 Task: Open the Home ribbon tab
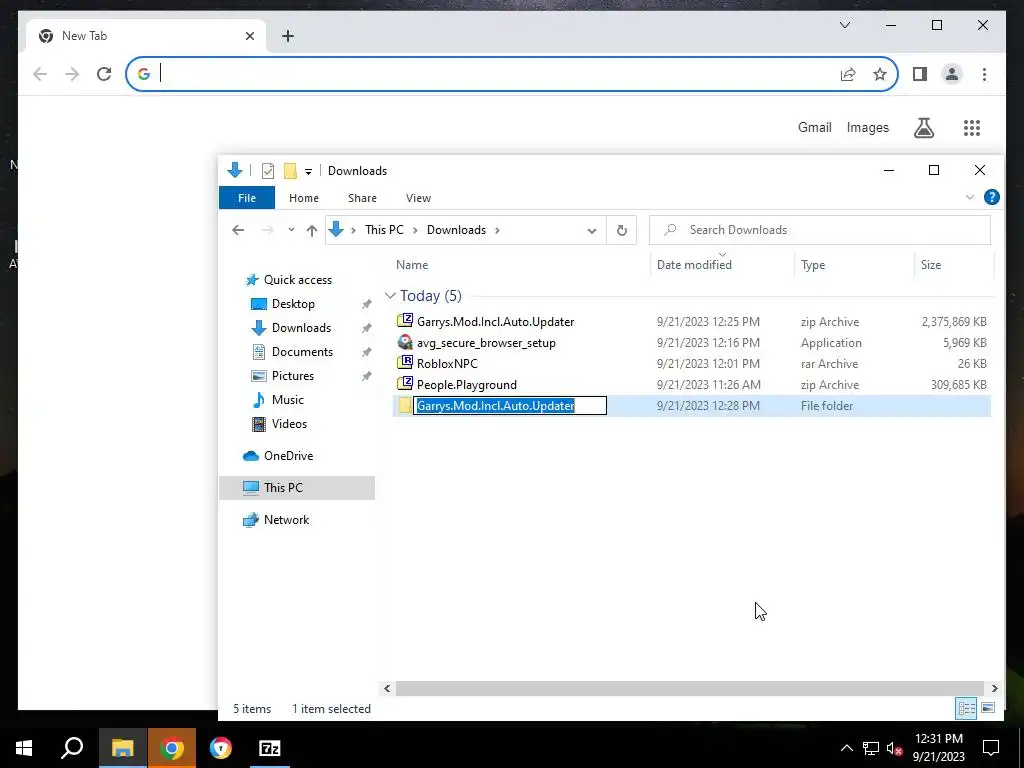pos(304,198)
